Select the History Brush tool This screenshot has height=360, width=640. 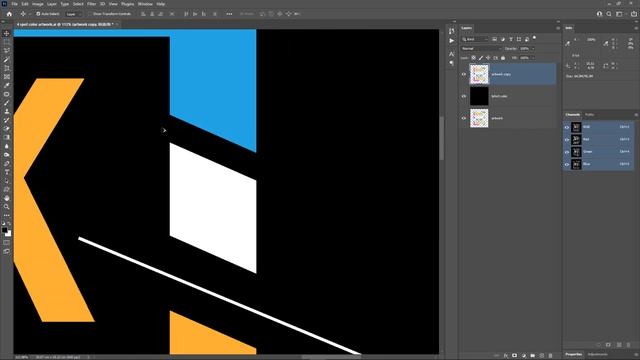click(x=7, y=120)
